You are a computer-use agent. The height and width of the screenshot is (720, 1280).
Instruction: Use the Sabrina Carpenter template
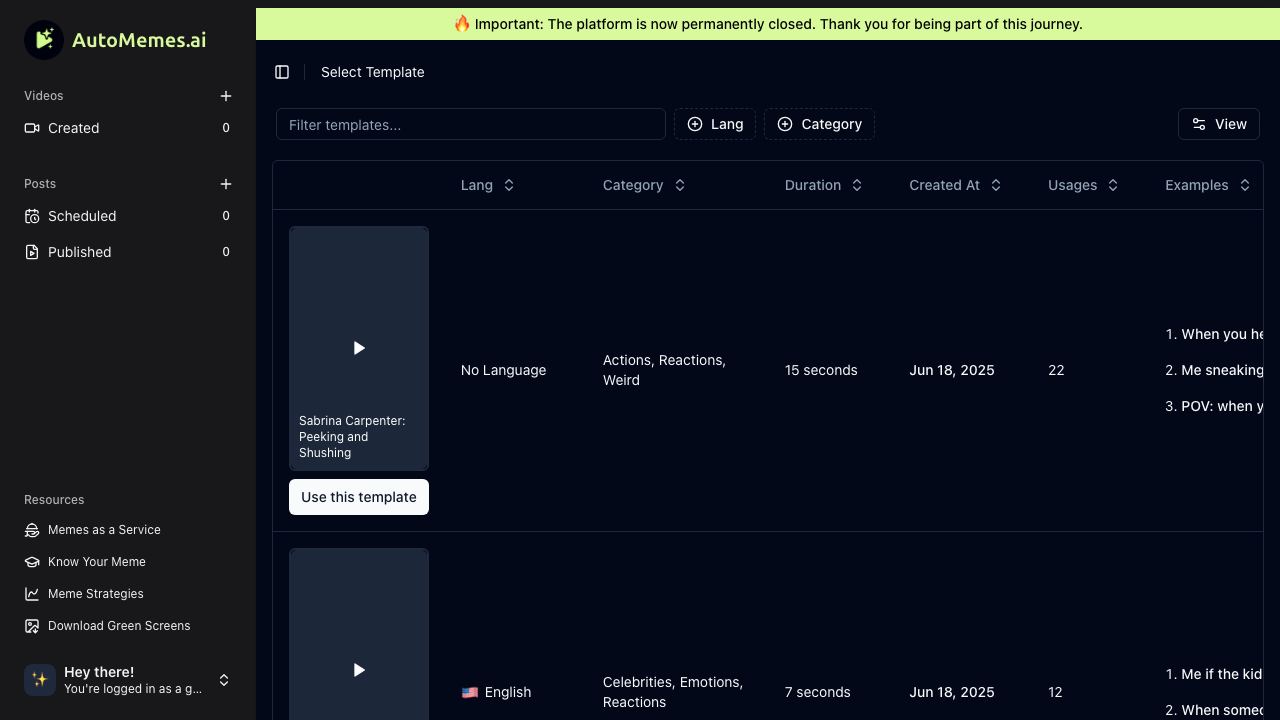pyautogui.click(x=359, y=497)
